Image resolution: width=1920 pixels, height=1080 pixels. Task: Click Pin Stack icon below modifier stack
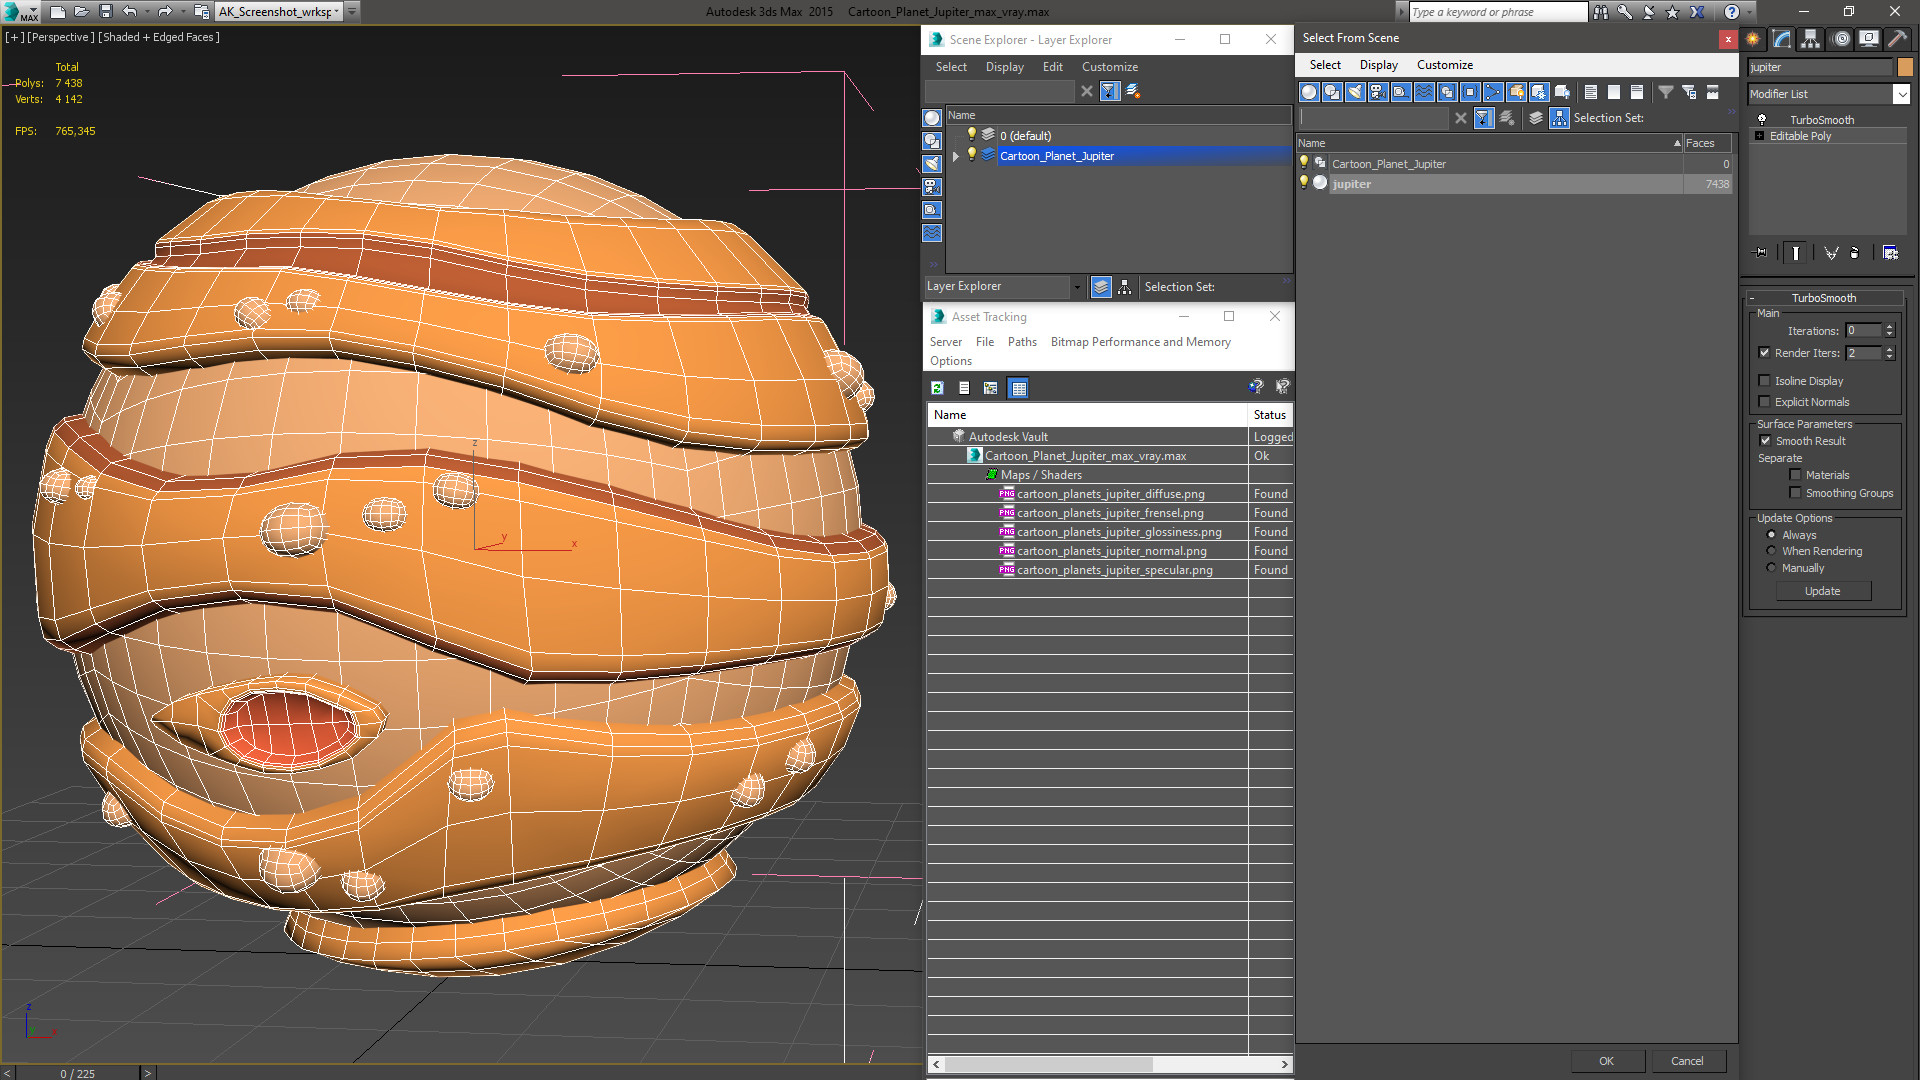pos(1761,253)
